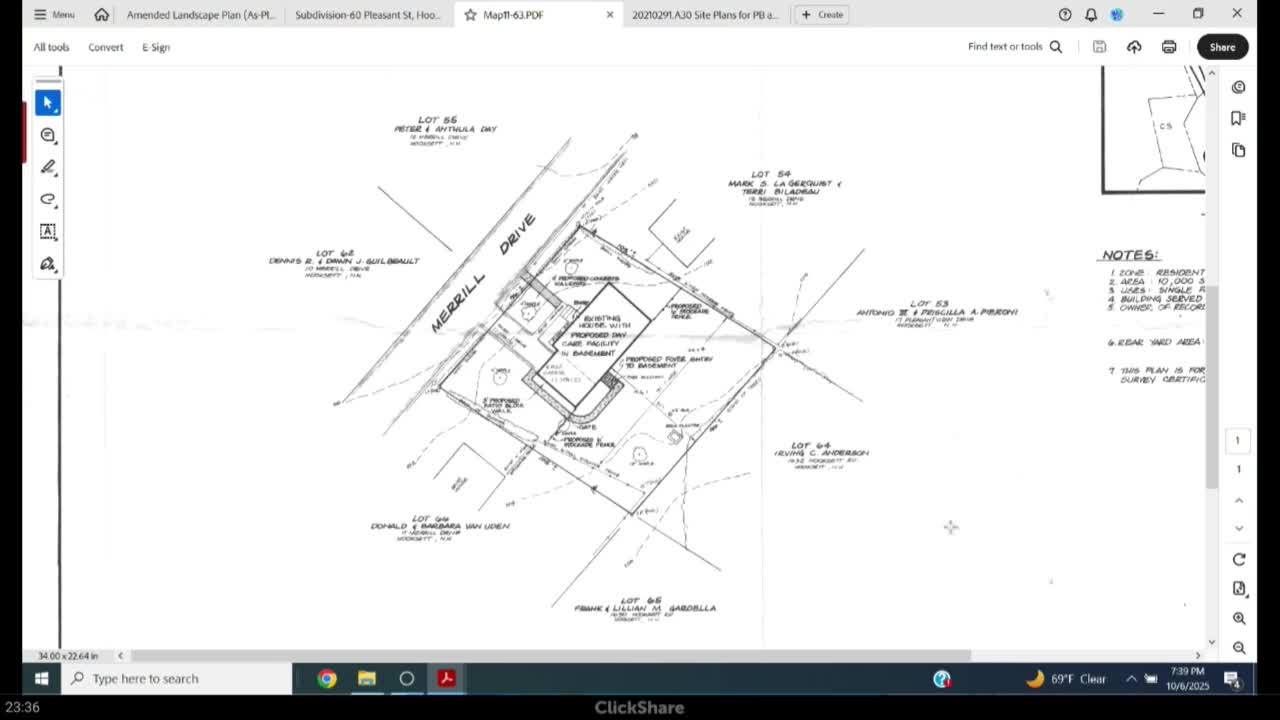Star the Map11-63.PDF document

pos(470,15)
